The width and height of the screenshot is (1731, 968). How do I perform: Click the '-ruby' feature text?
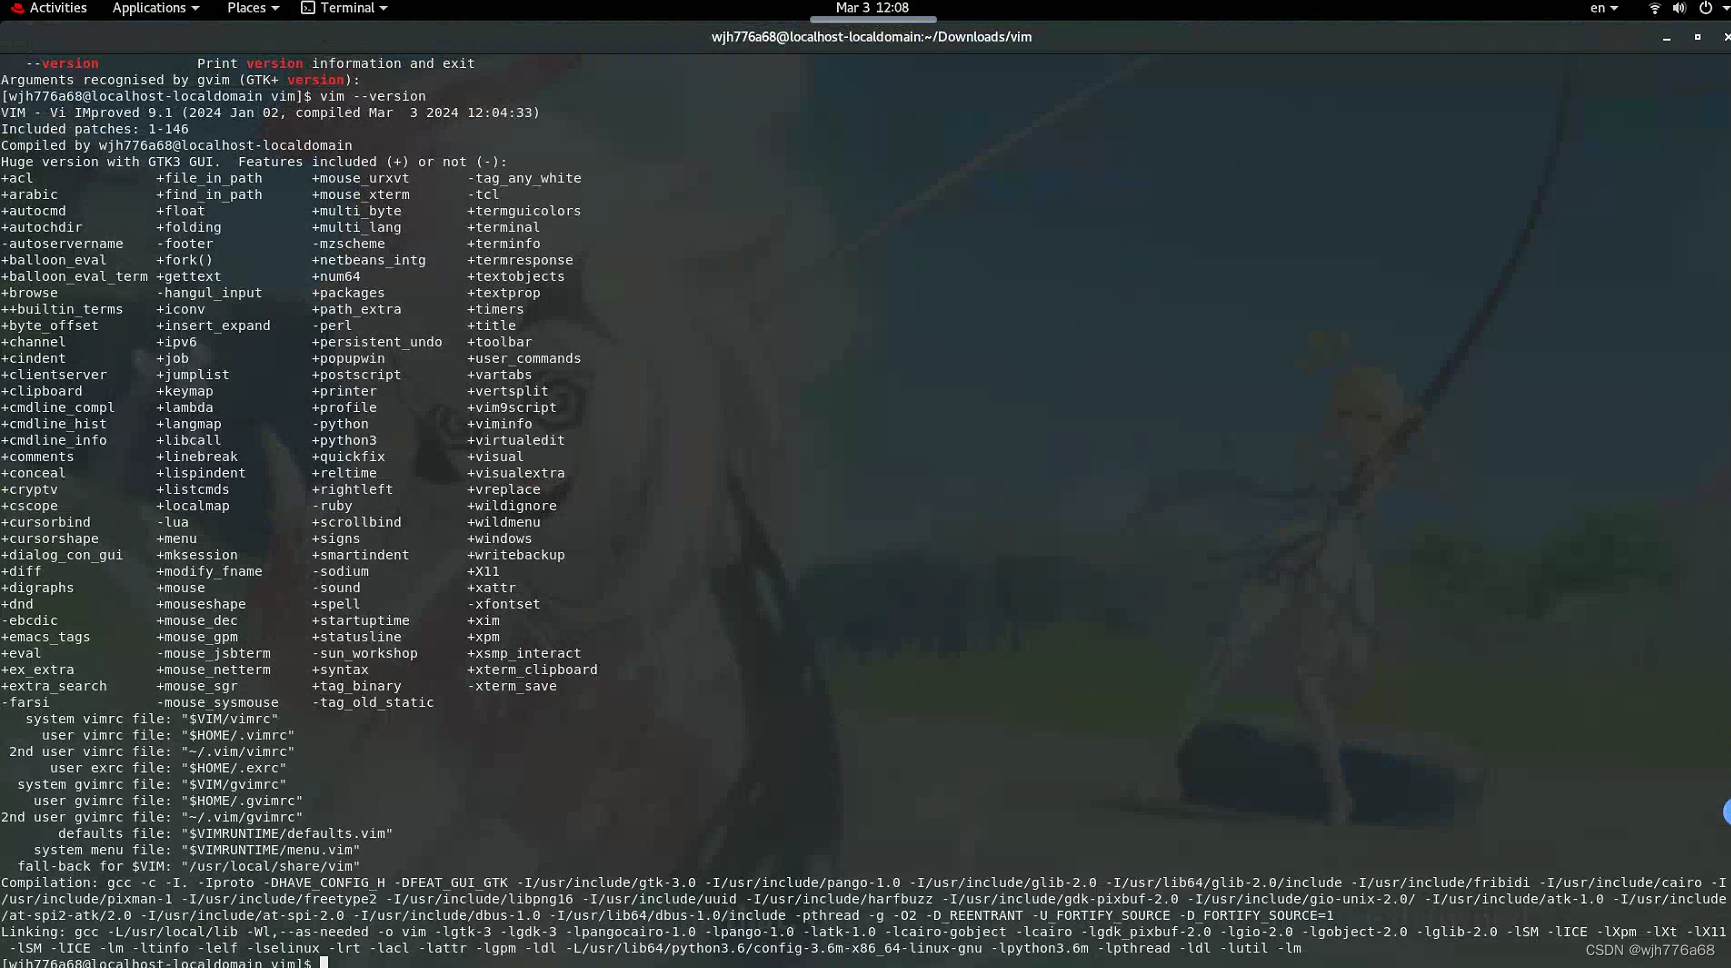pyautogui.click(x=332, y=506)
